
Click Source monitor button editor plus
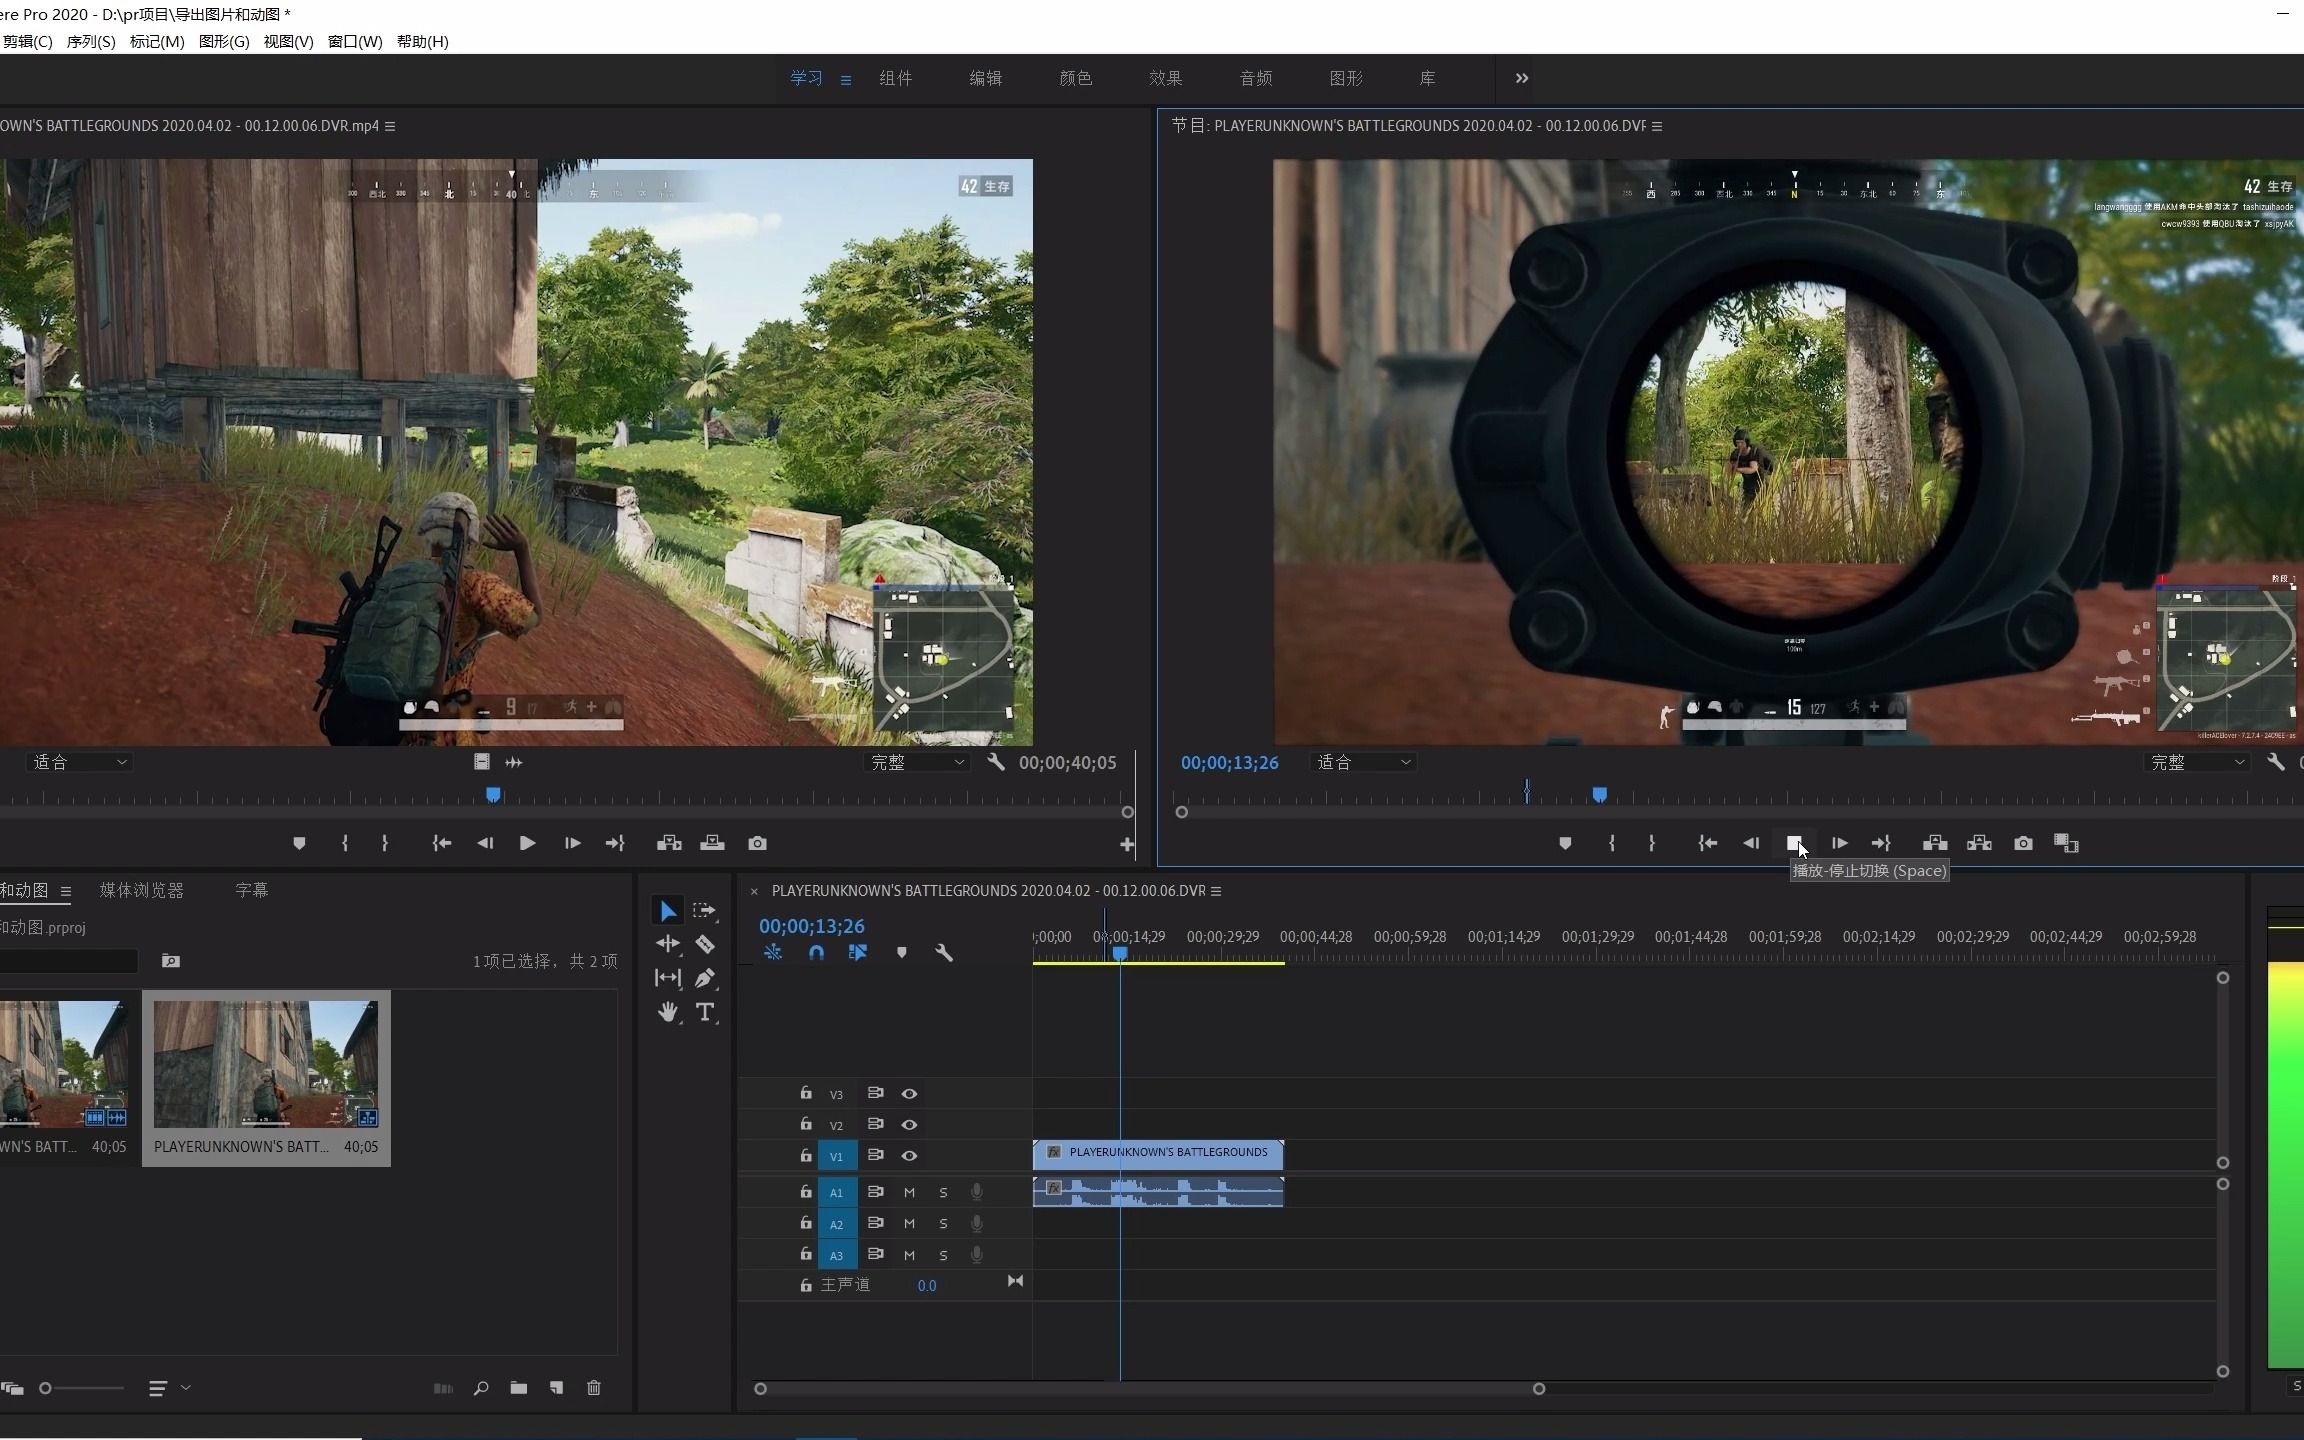click(x=1127, y=845)
